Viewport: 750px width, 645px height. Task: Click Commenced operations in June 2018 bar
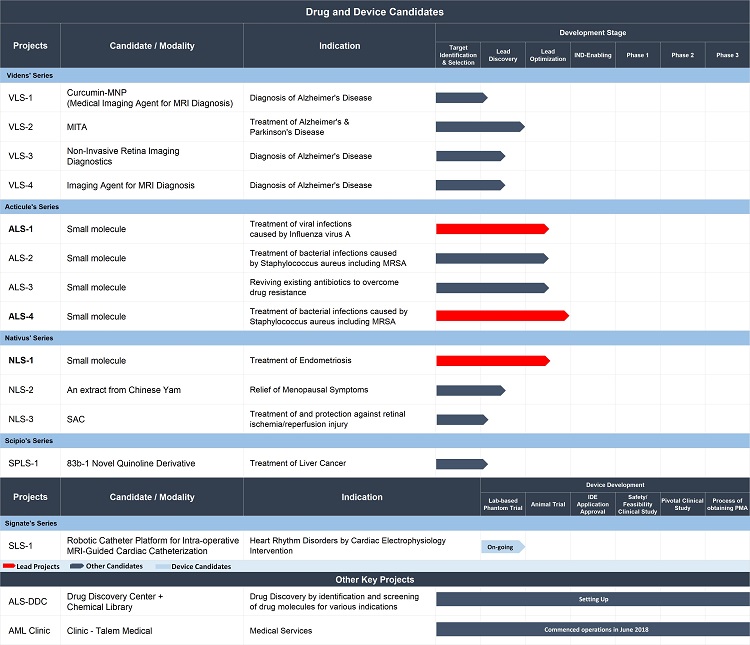point(593,629)
